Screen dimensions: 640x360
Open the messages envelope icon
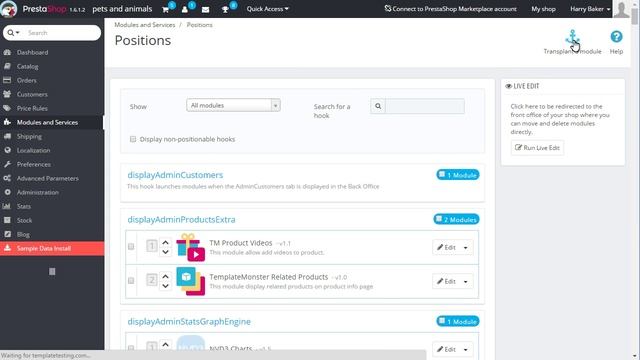[x=205, y=9]
